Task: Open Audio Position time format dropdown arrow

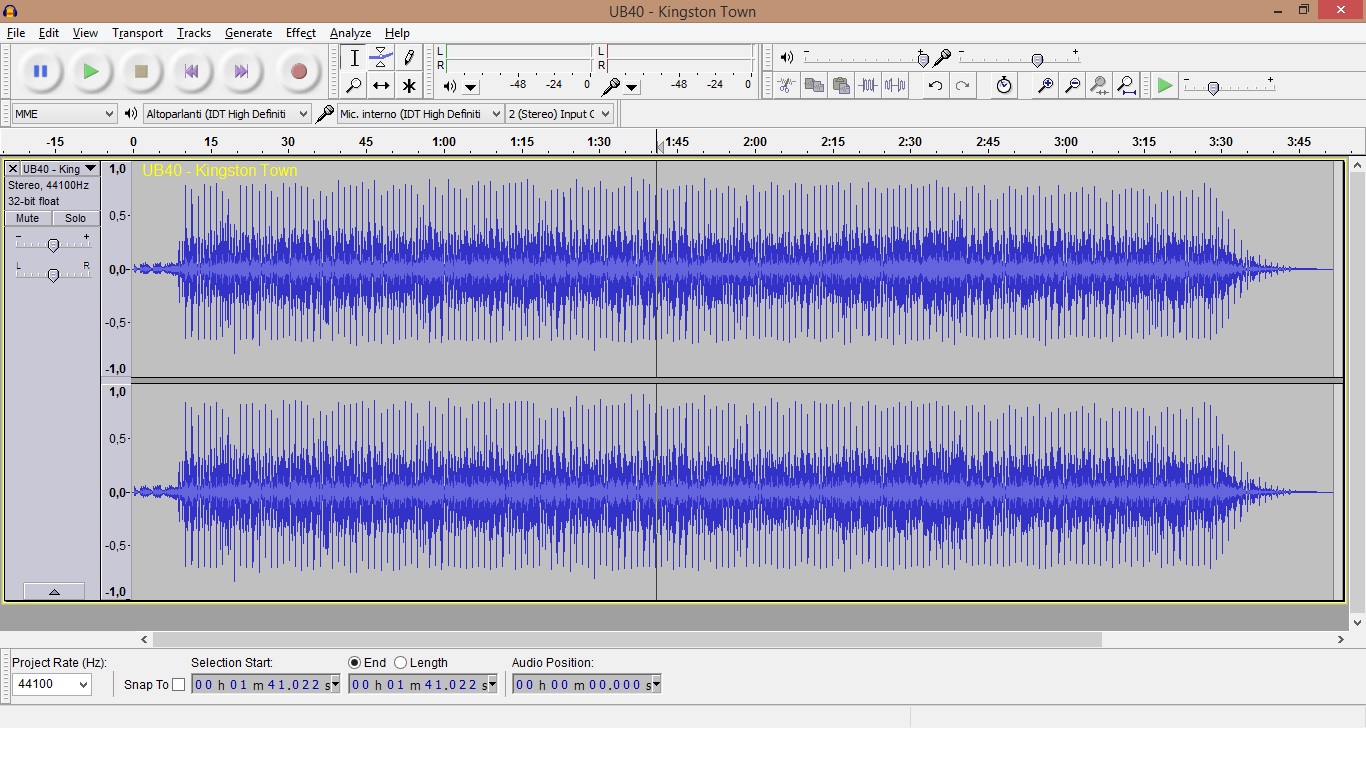Action: [656, 684]
